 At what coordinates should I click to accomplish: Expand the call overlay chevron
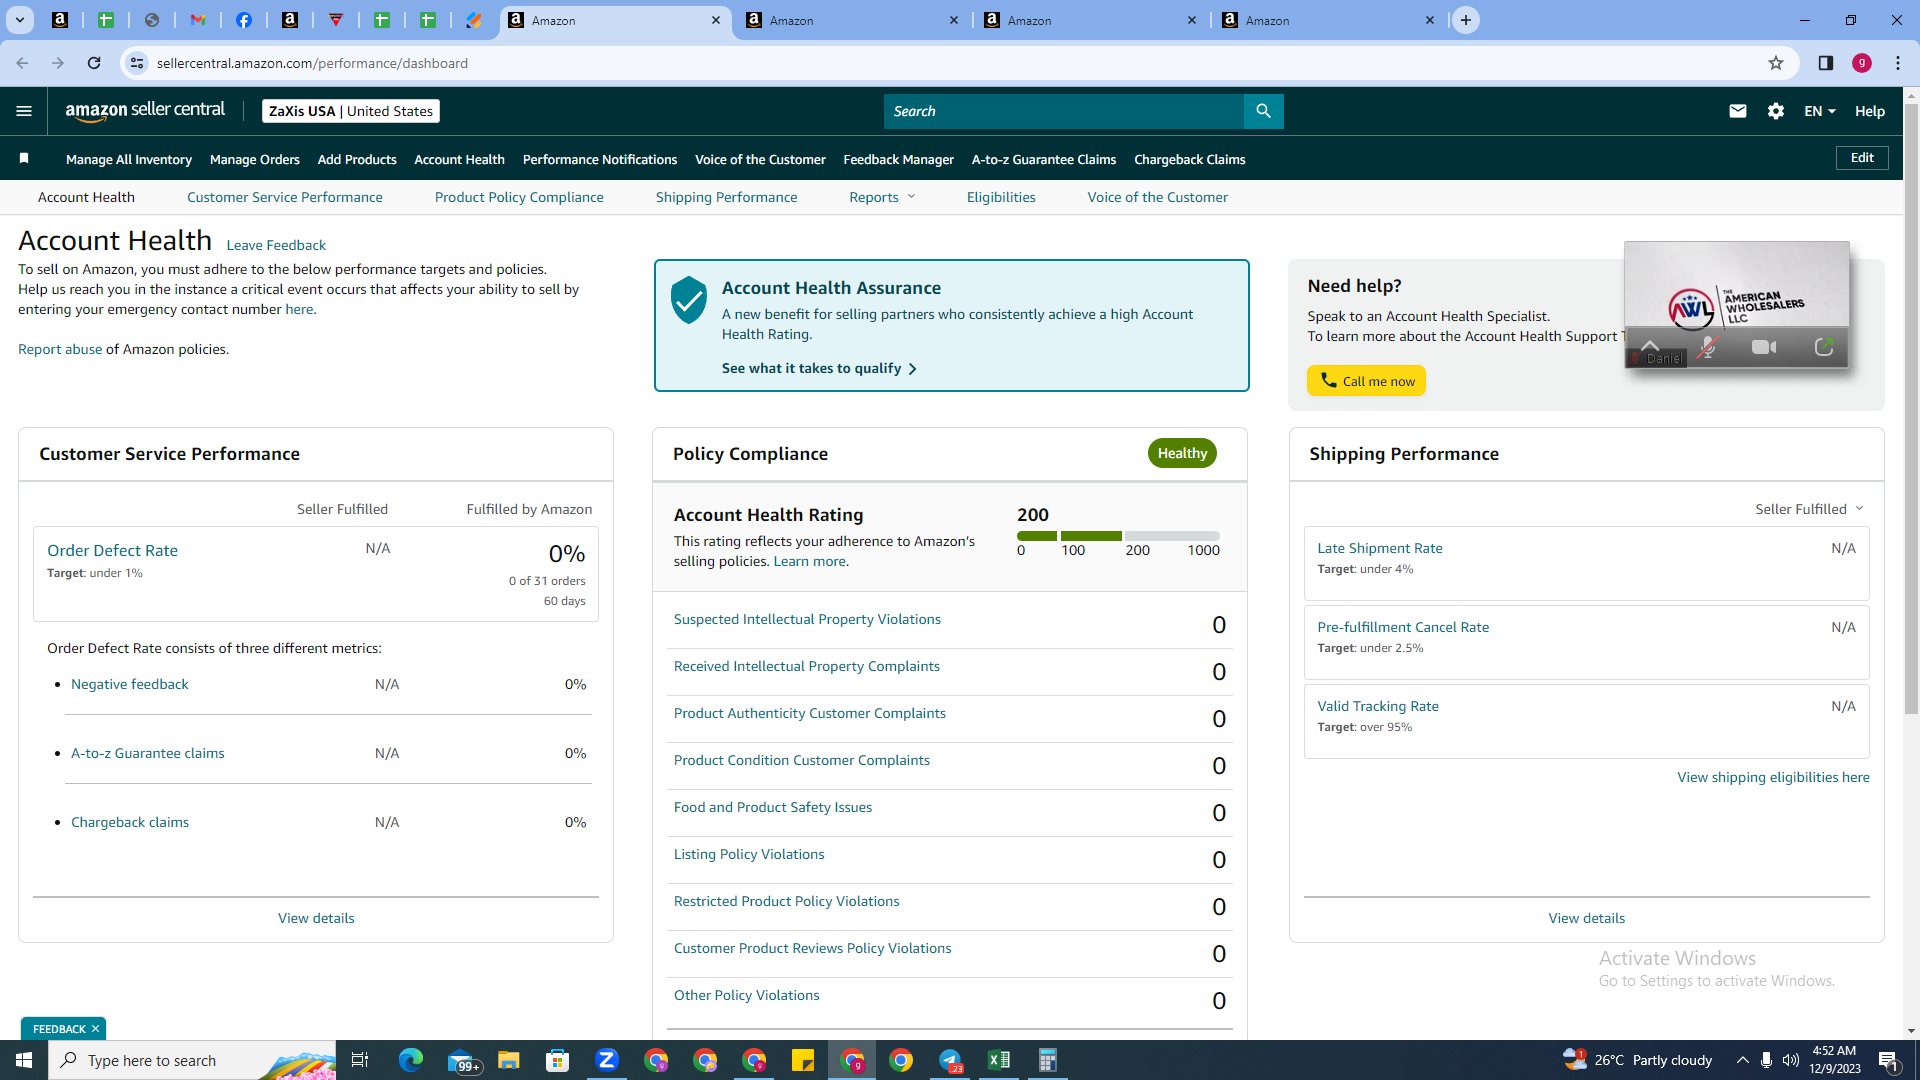pyautogui.click(x=1650, y=346)
